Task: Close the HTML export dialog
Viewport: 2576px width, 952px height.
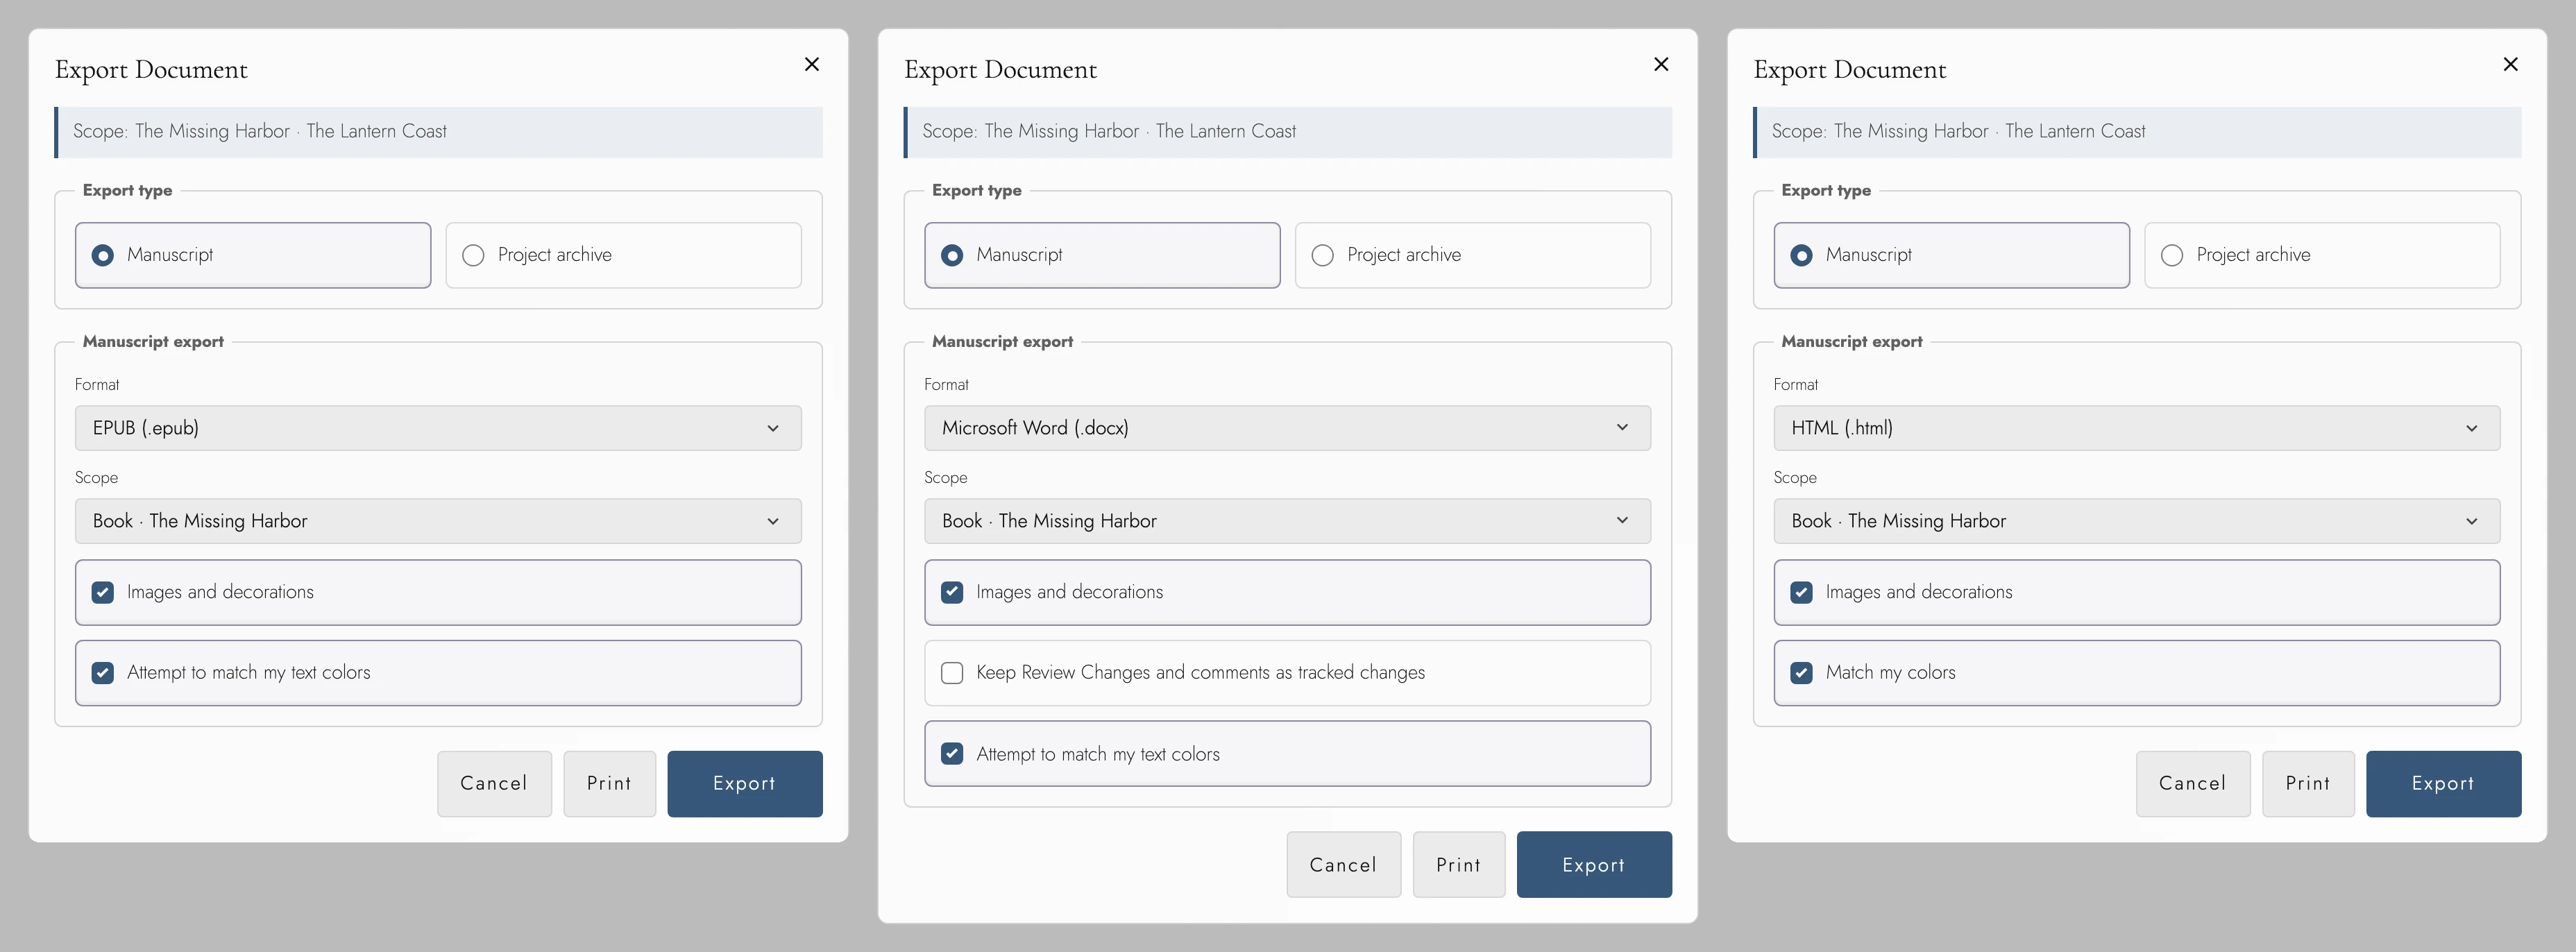Action: 2510,64
